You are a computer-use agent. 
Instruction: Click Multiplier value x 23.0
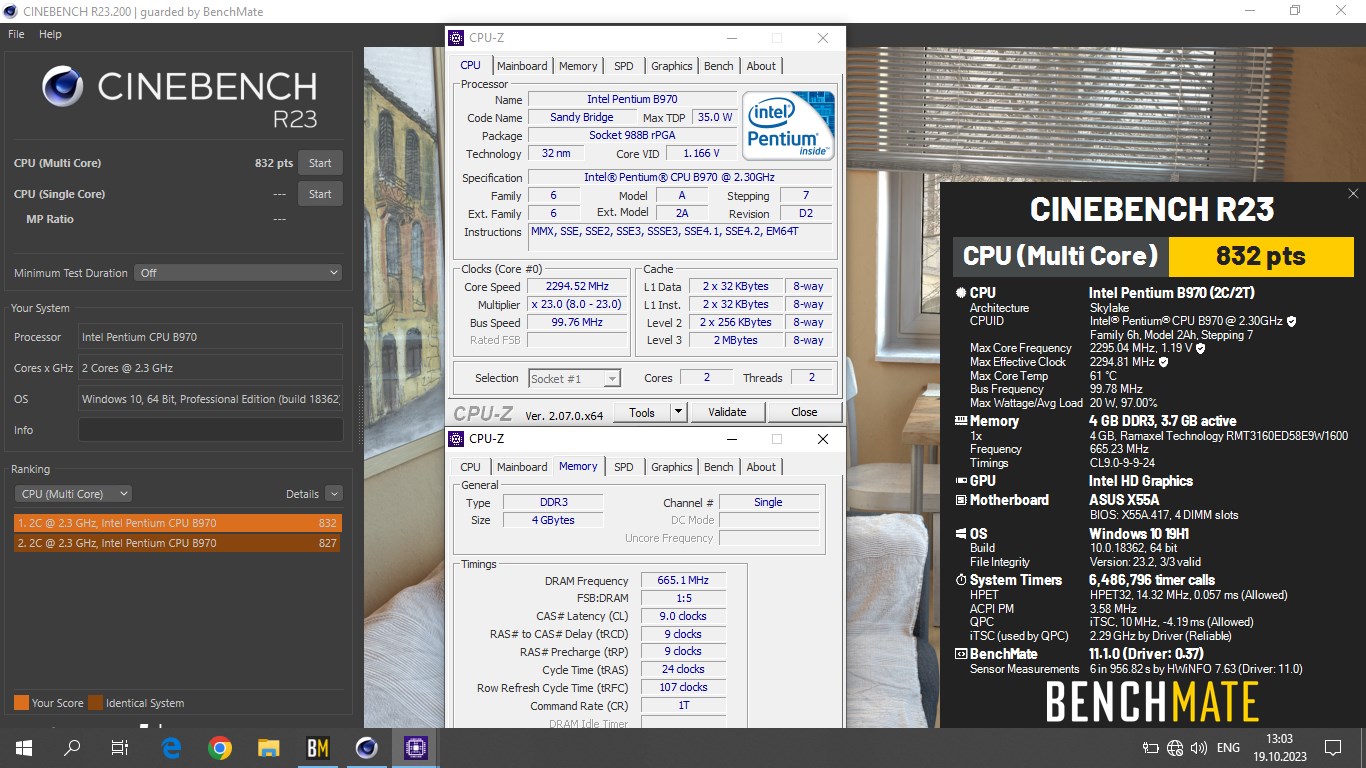point(577,305)
